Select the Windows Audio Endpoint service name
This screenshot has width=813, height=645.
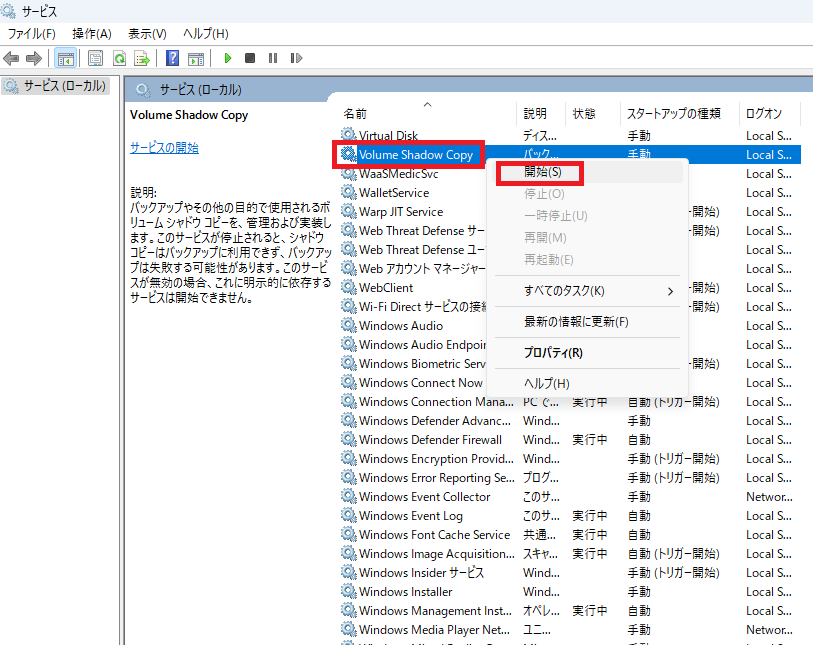(x=423, y=345)
